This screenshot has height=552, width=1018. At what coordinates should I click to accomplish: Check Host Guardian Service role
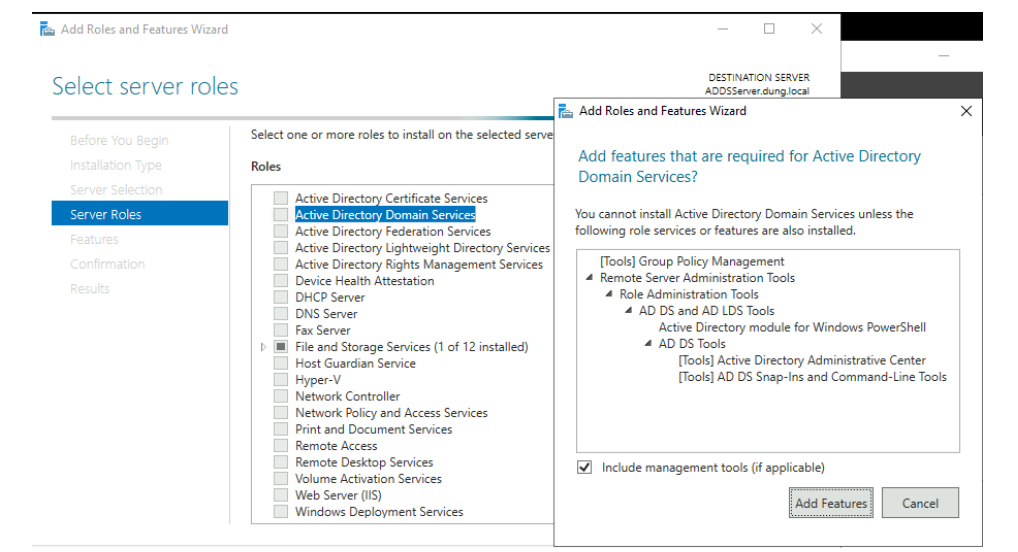280,363
